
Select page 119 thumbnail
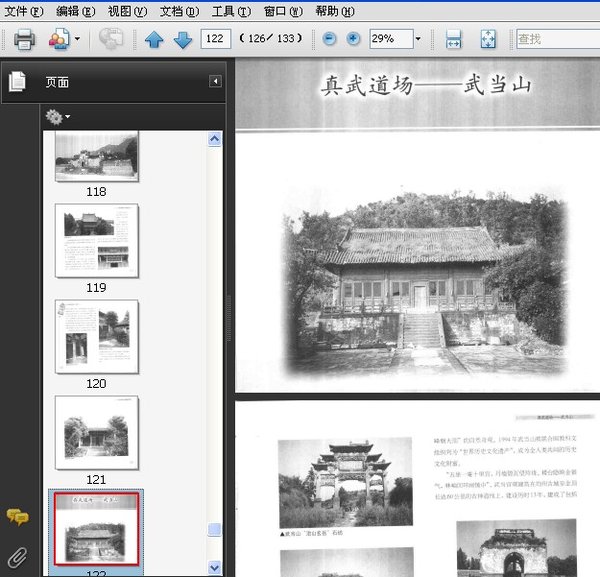pyautogui.click(x=97, y=241)
